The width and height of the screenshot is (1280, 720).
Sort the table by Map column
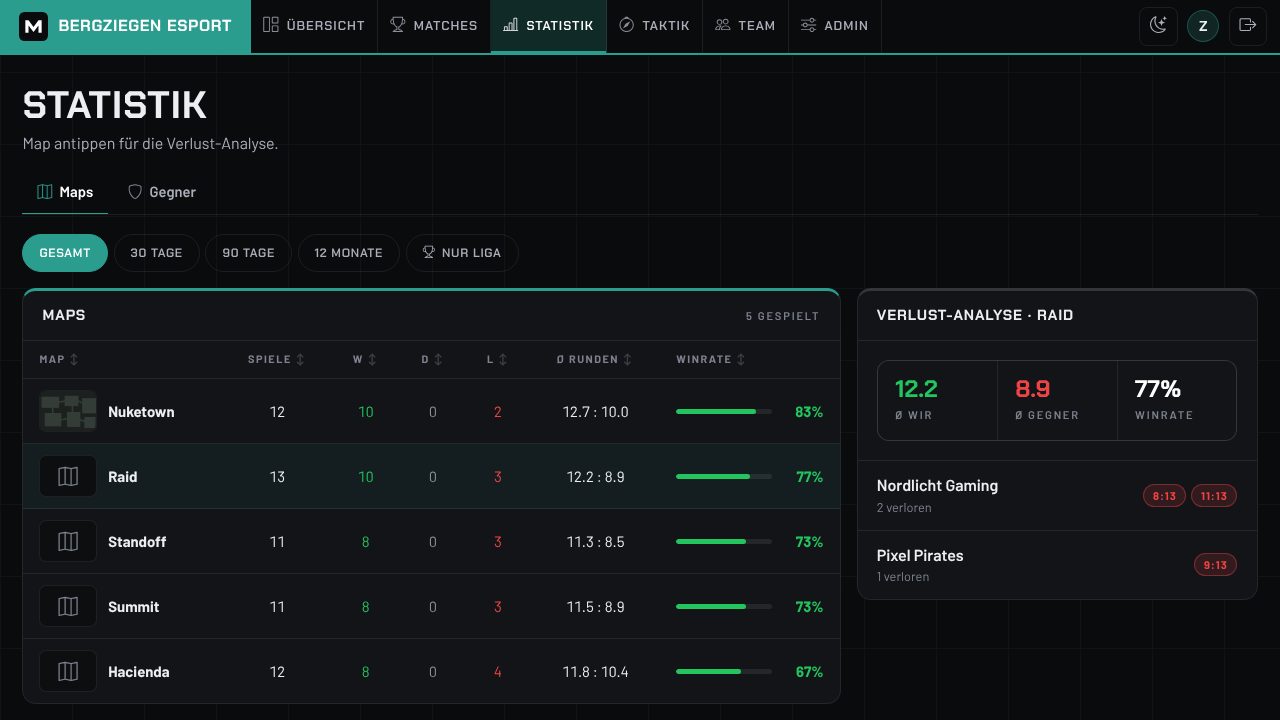[59, 360]
